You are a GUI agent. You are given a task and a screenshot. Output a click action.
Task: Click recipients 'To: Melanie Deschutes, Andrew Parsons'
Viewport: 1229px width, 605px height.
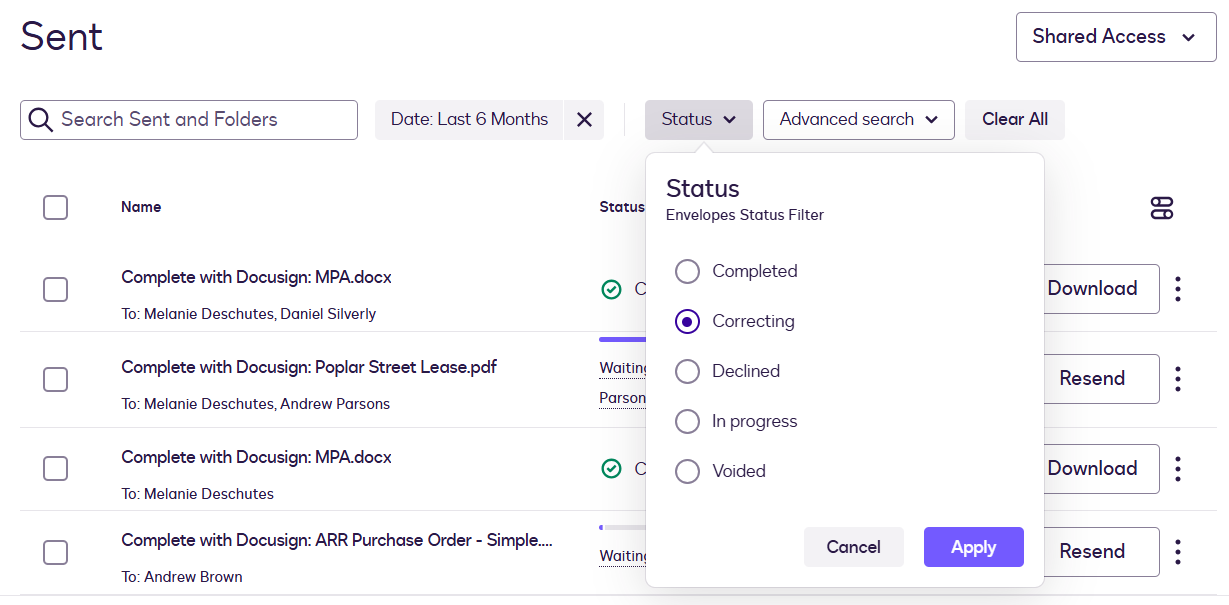[255, 404]
